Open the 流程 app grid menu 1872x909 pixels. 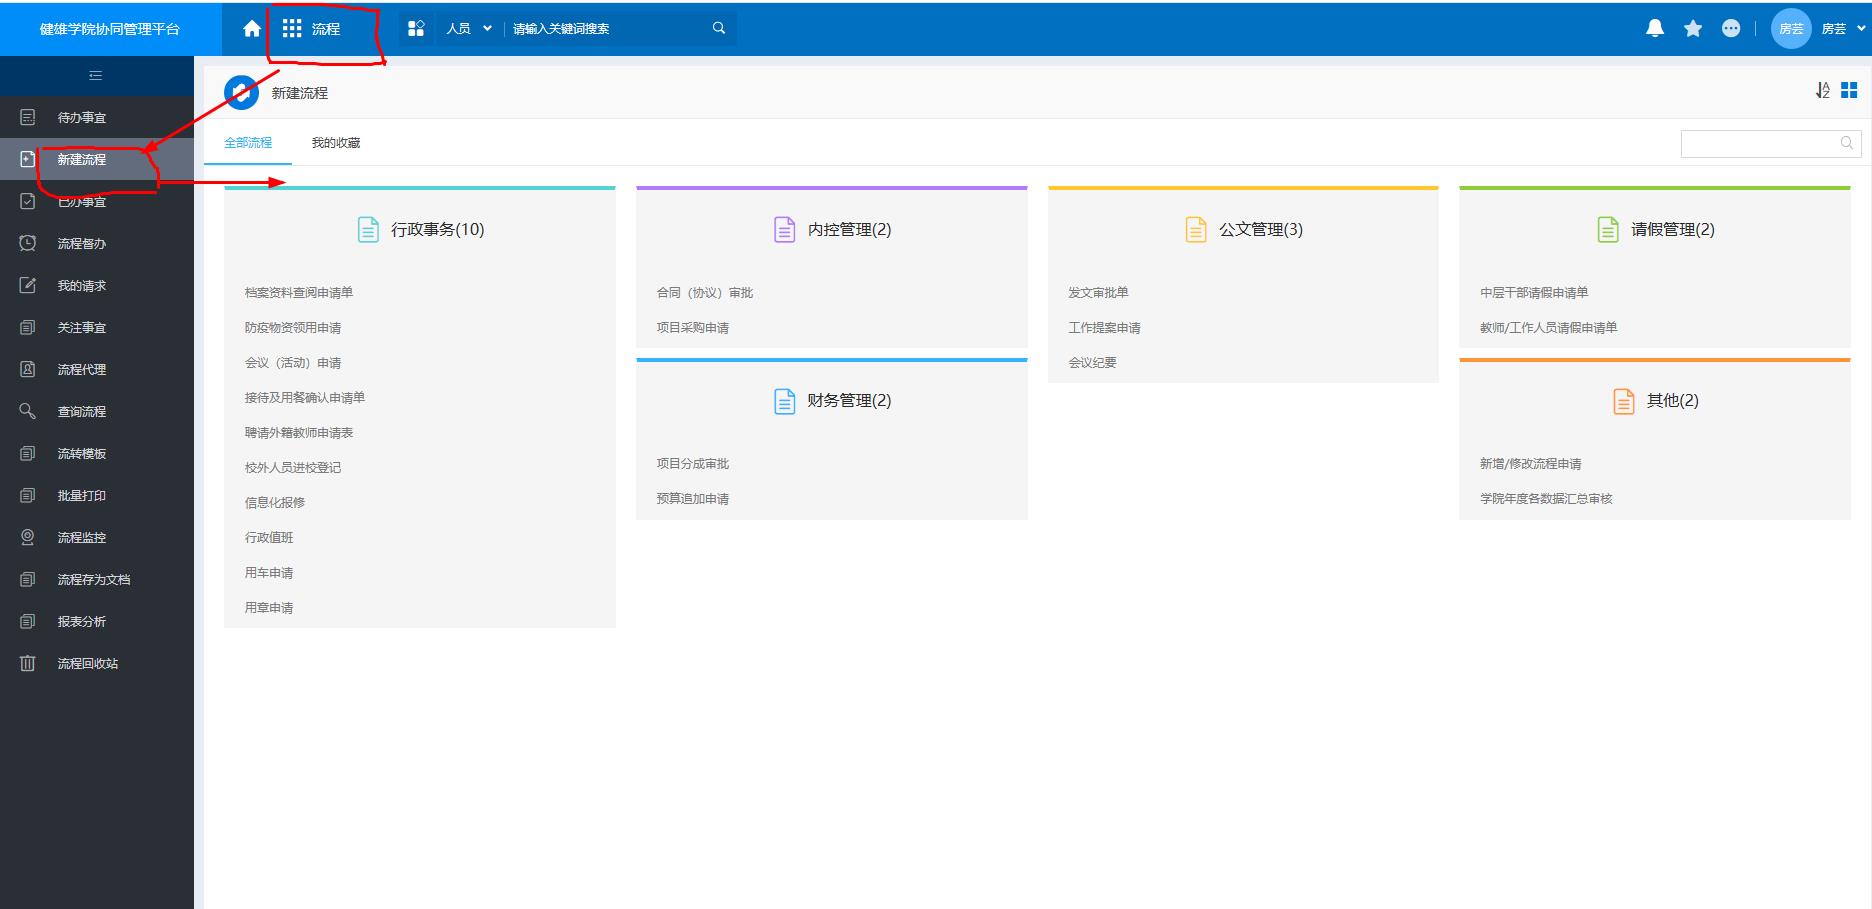pos(311,29)
